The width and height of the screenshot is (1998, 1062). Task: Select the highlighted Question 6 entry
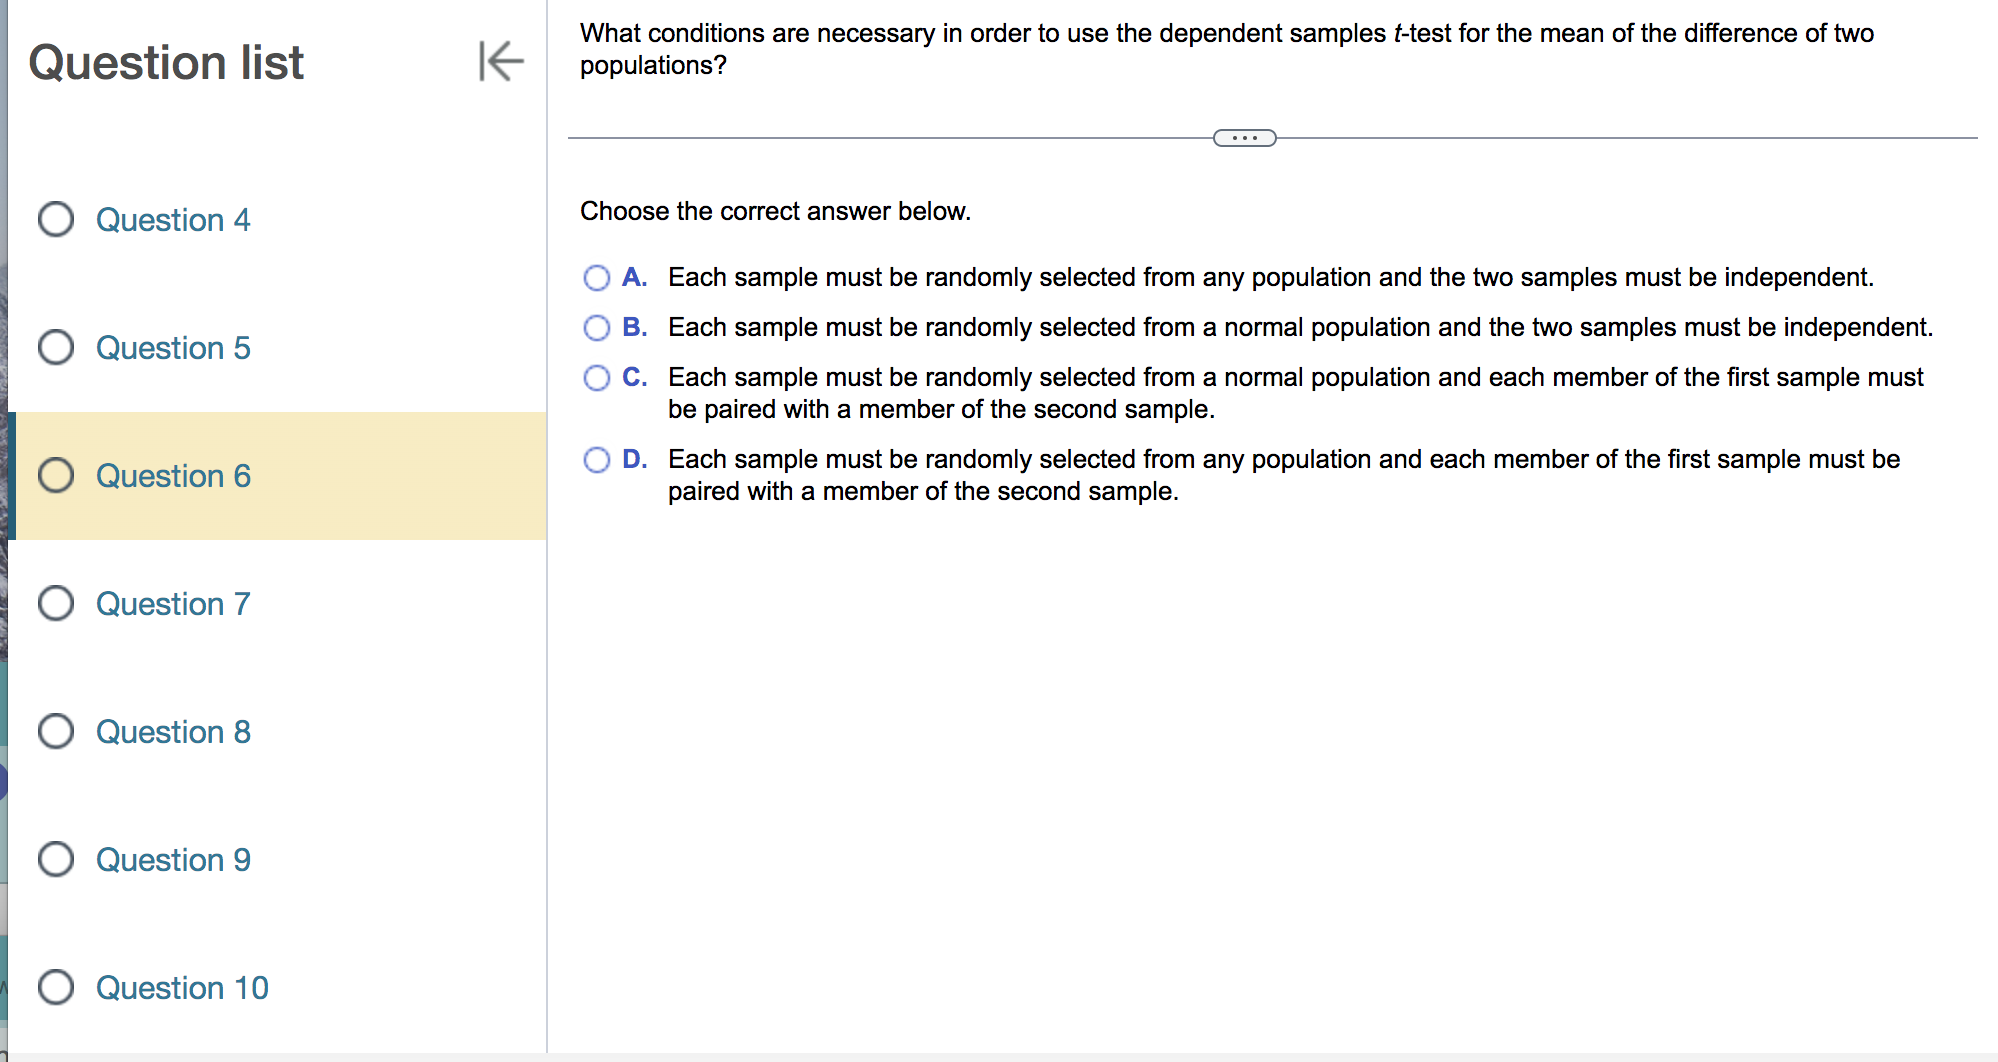(x=173, y=476)
